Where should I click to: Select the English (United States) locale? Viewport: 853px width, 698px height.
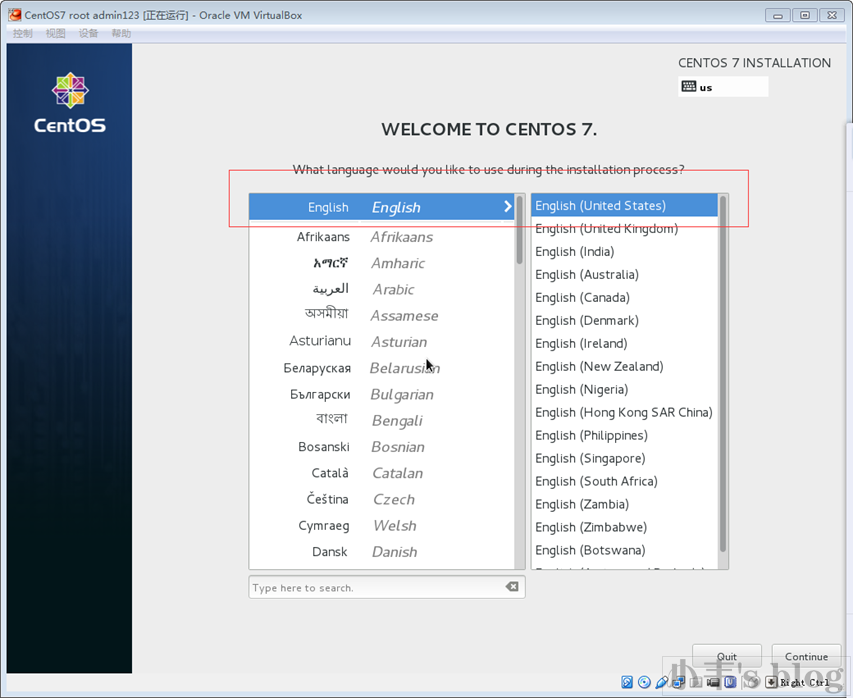pyautogui.click(x=625, y=206)
